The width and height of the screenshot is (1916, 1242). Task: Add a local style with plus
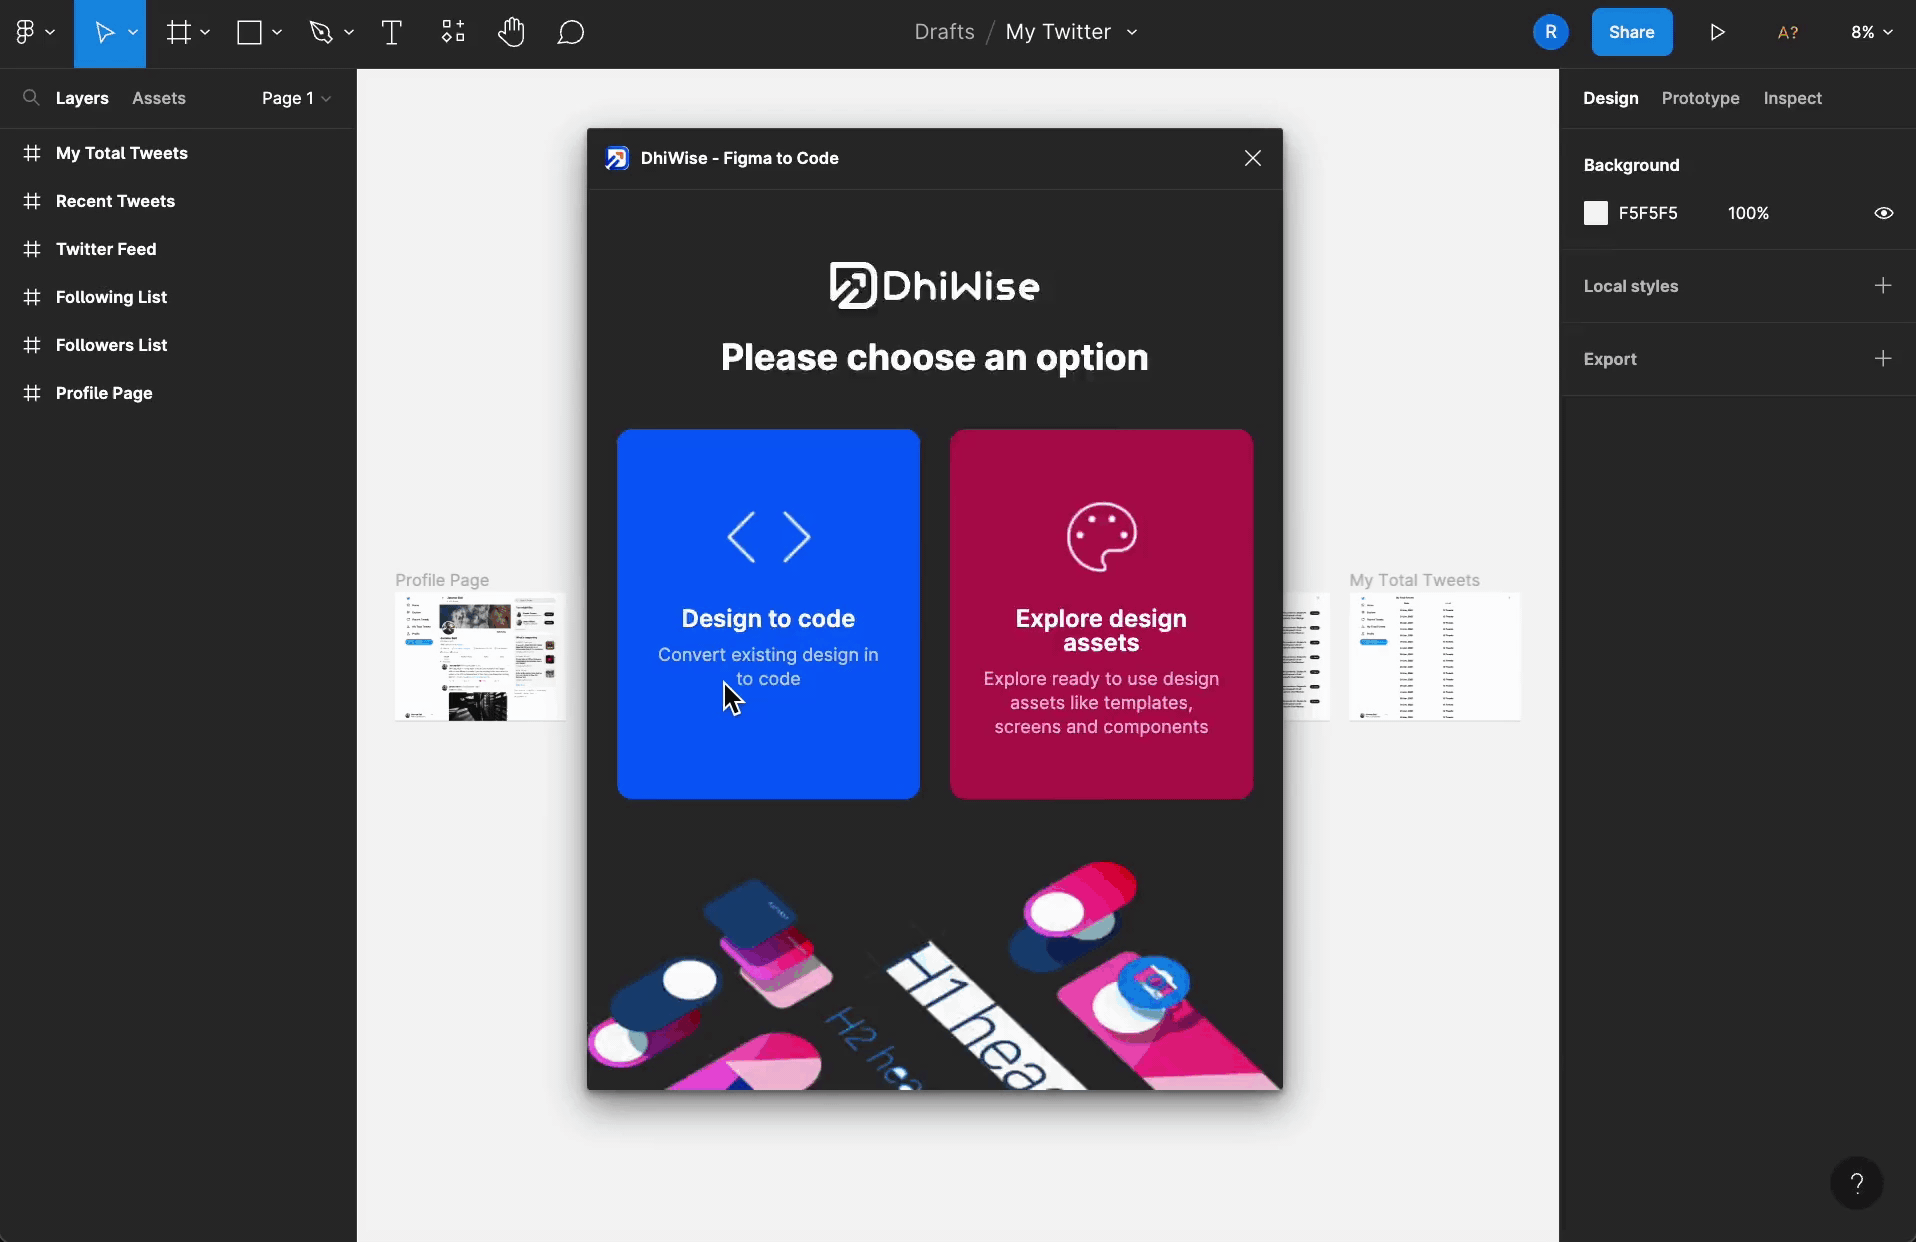tap(1883, 286)
